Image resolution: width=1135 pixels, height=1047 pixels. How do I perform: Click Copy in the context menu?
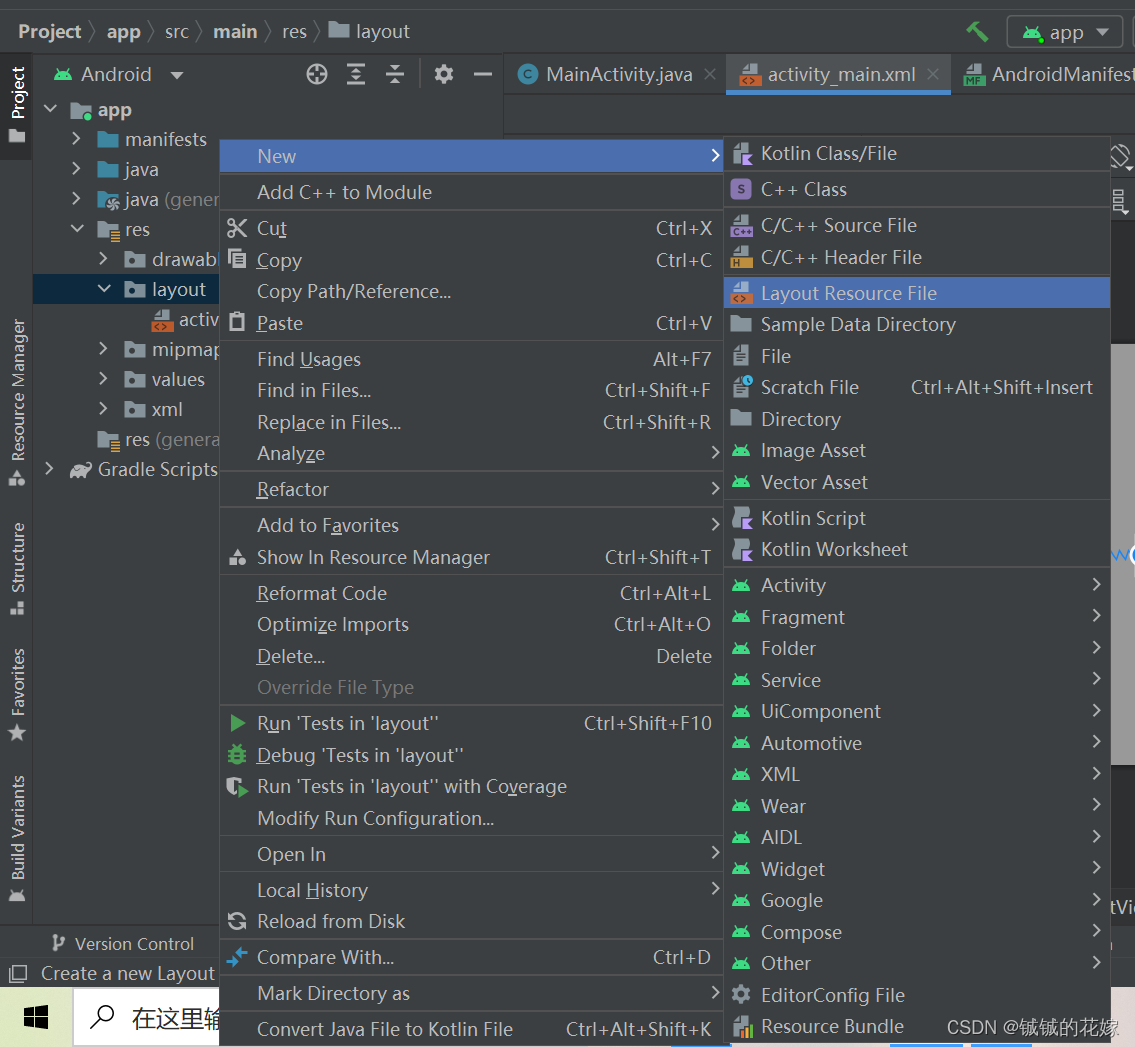point(471,260)
